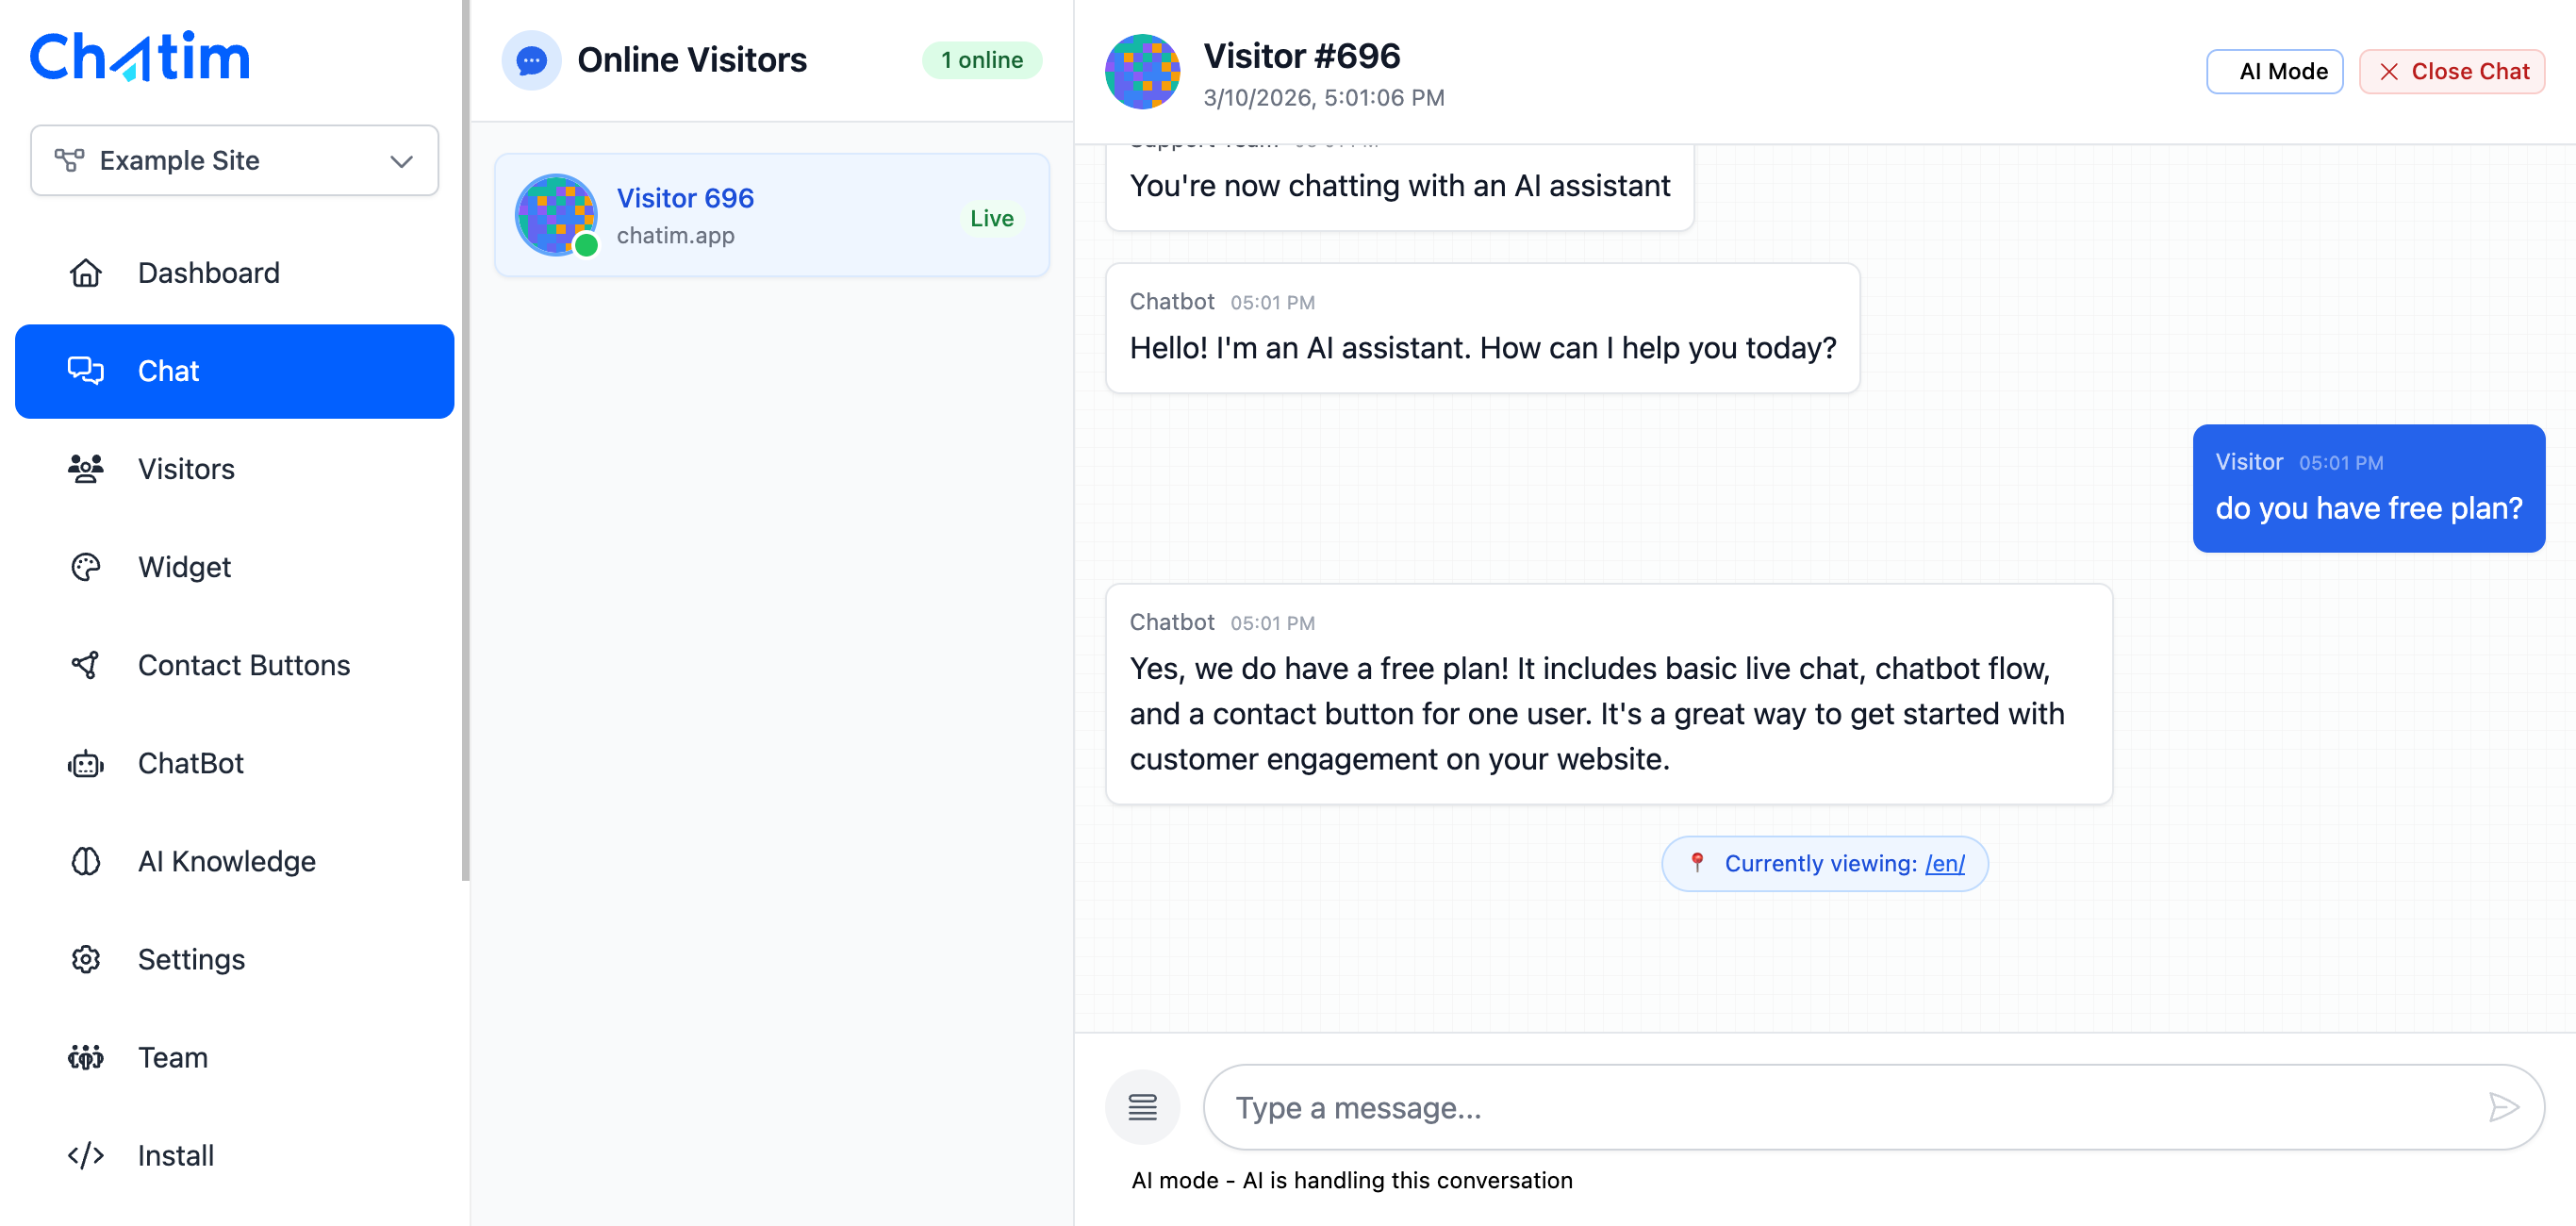This screenshot has width=2576, height=1226.
Task: Click the chatbot greeting 'Hello! I'm an AI assistant'
Action: click(1482, 328)
